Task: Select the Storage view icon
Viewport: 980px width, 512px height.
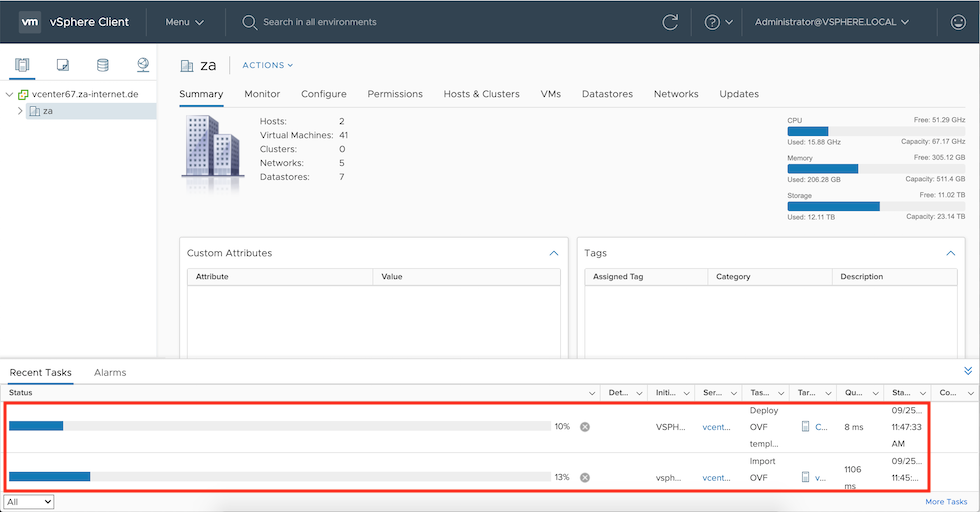Action: [102, 64]
